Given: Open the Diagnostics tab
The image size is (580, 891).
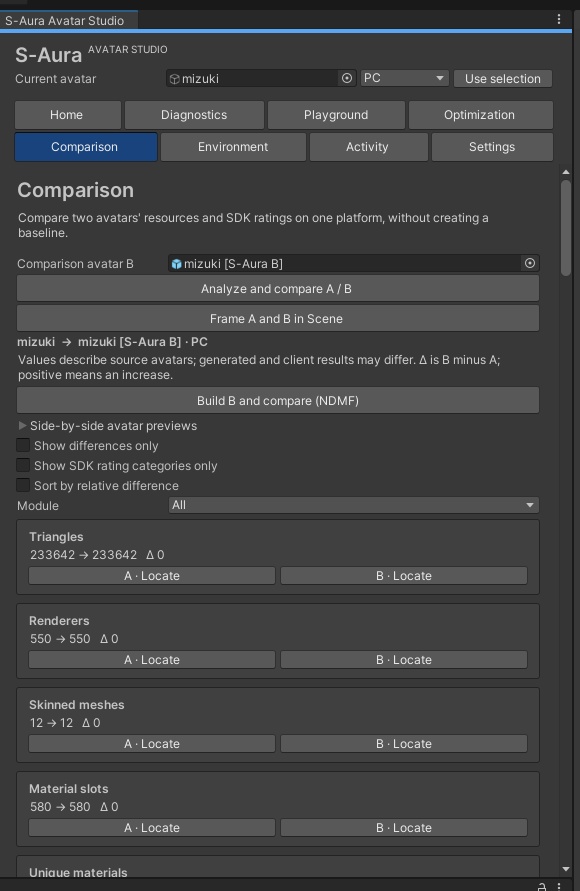Looking at the screenshot, I should pos(194,115).
